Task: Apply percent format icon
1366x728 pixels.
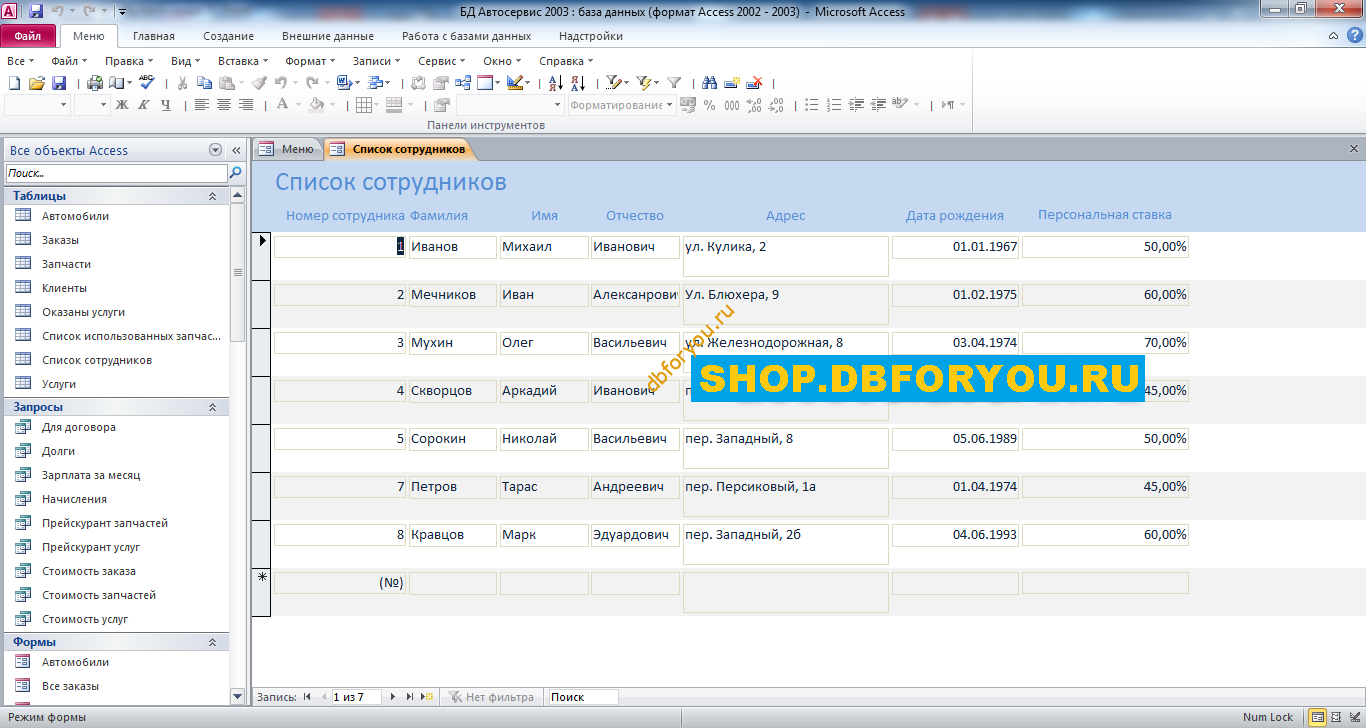Action: click(709, 105)
